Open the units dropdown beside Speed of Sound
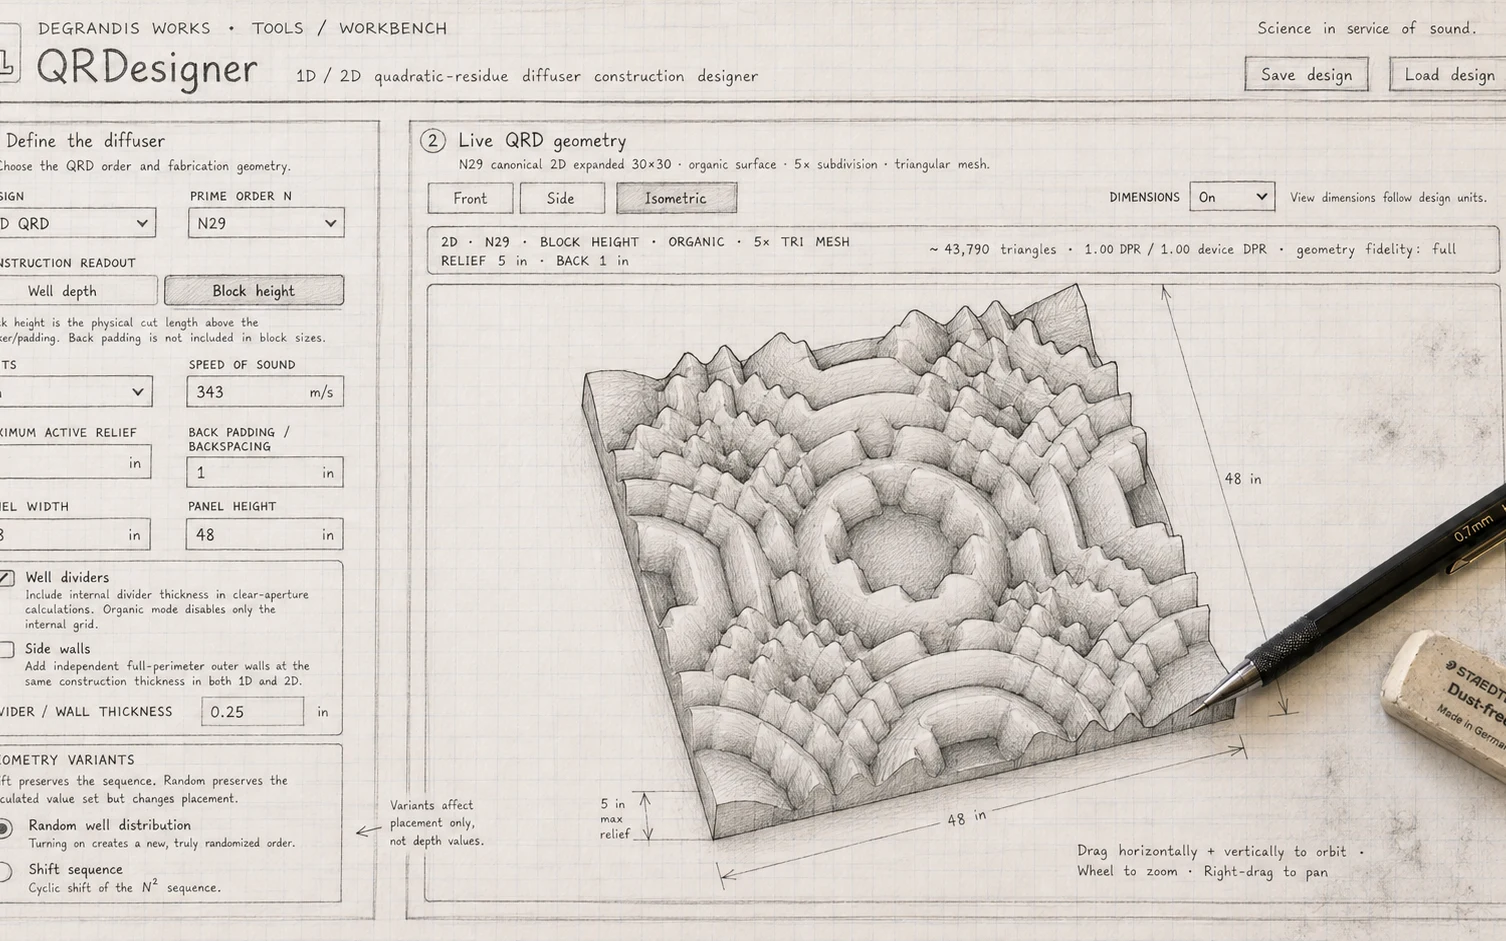Screen dimensions: 1506x941 click(75, 392)
